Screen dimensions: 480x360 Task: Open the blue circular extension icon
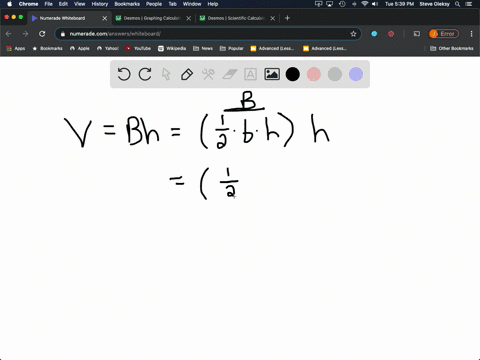point(374,34)
